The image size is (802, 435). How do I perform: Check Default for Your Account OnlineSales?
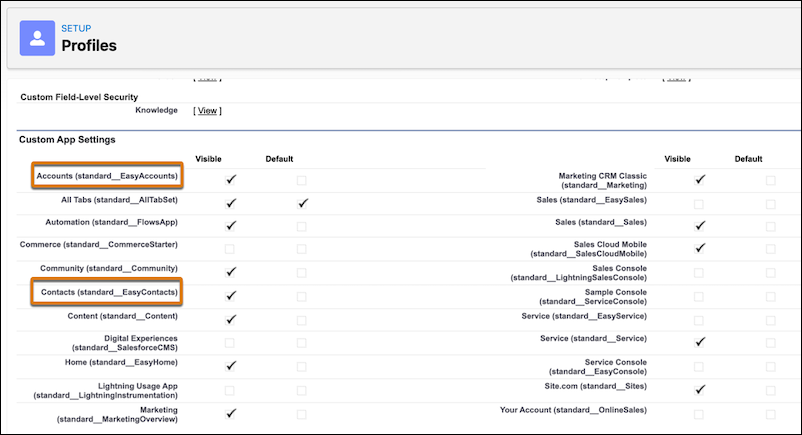(x=771, y=414)
